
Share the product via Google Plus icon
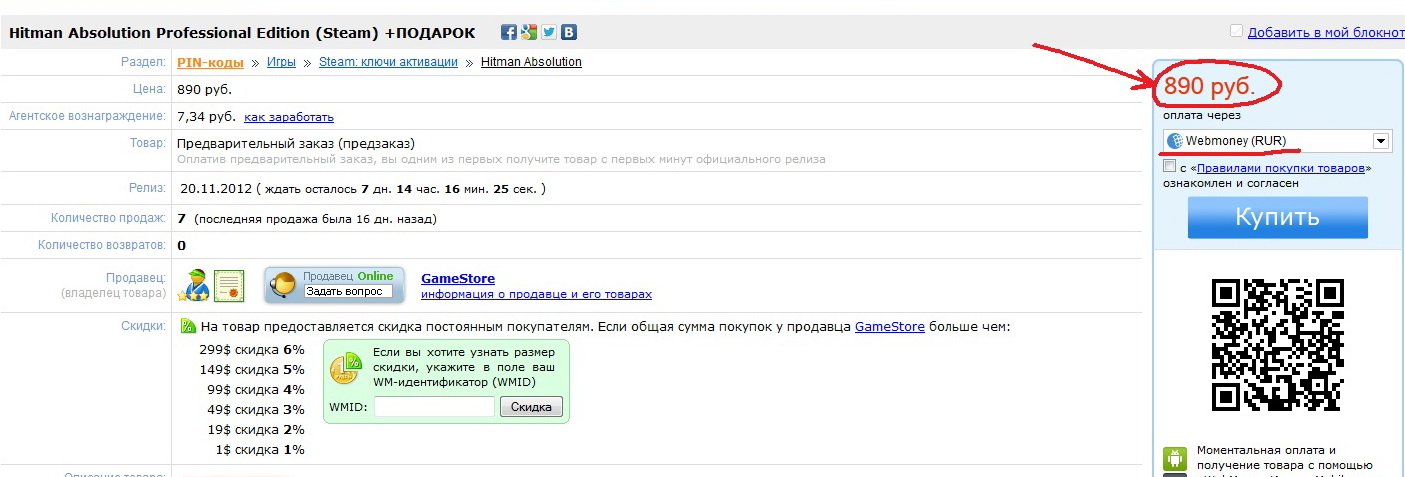pyautogui.click(x=529, y=32)
